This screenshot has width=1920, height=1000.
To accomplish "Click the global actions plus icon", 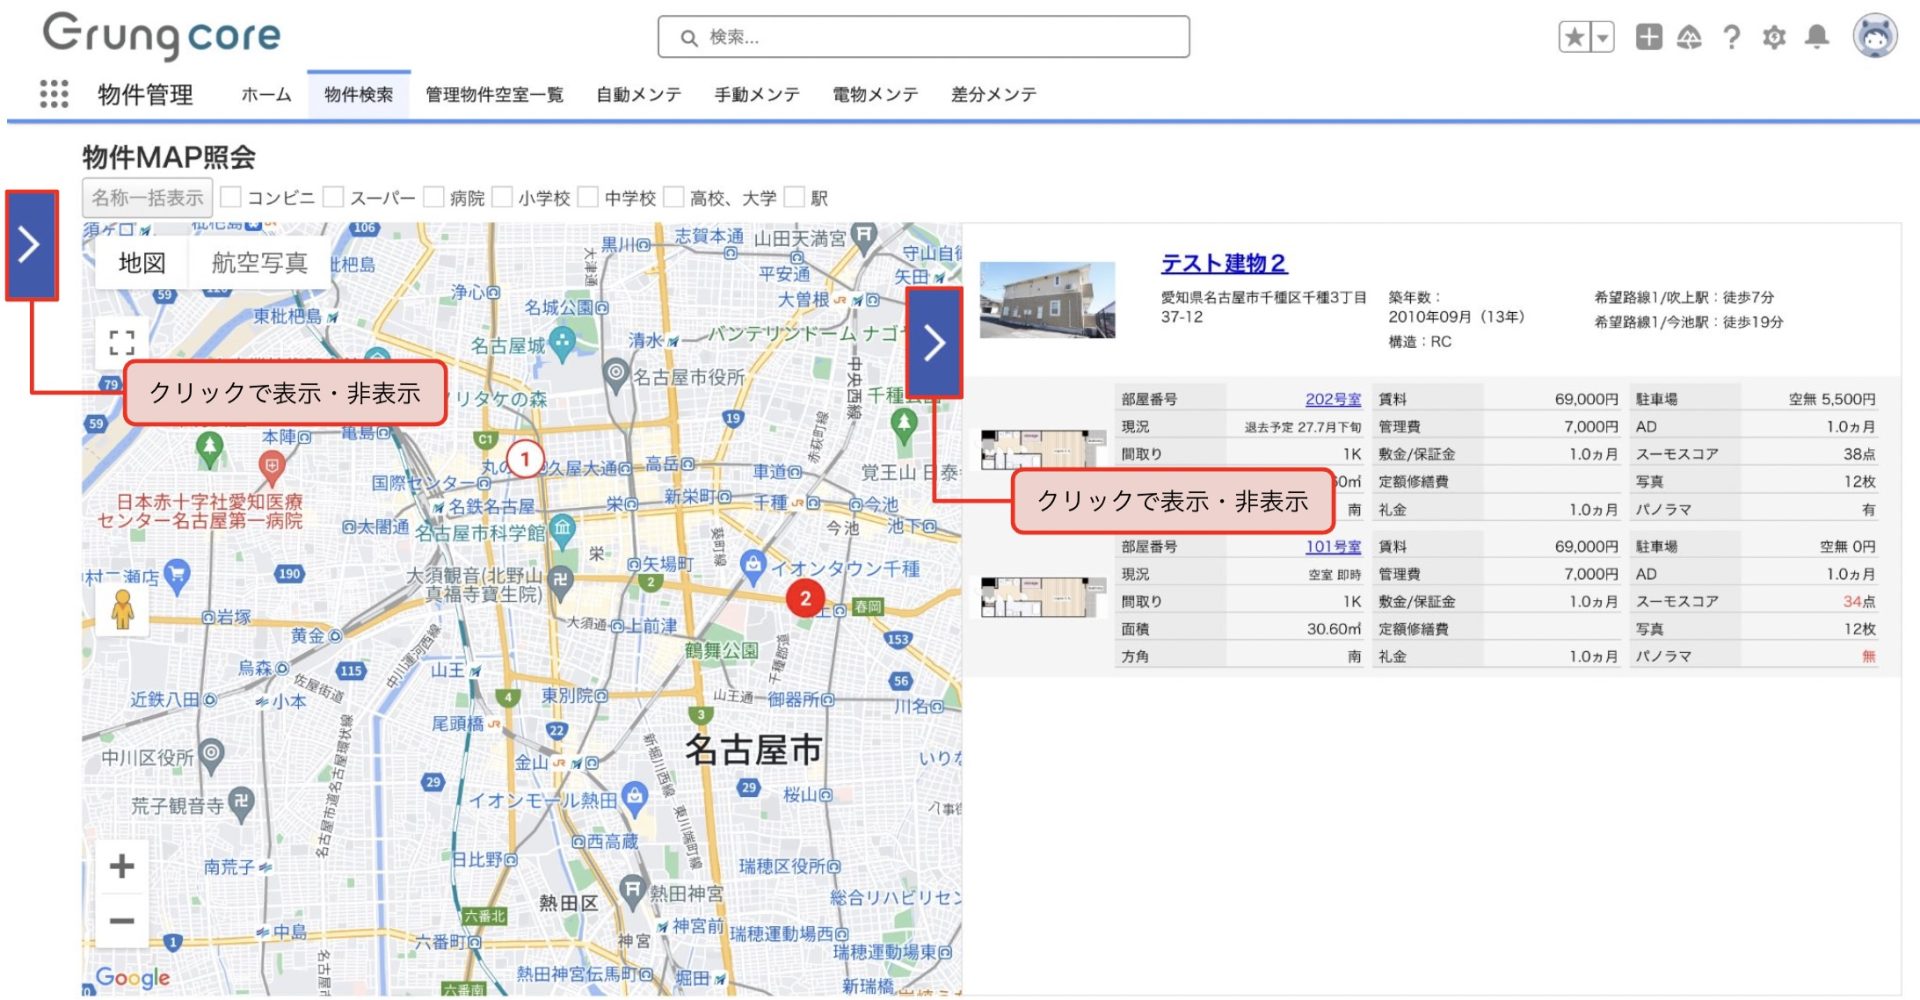I will tap(1648, 37).
